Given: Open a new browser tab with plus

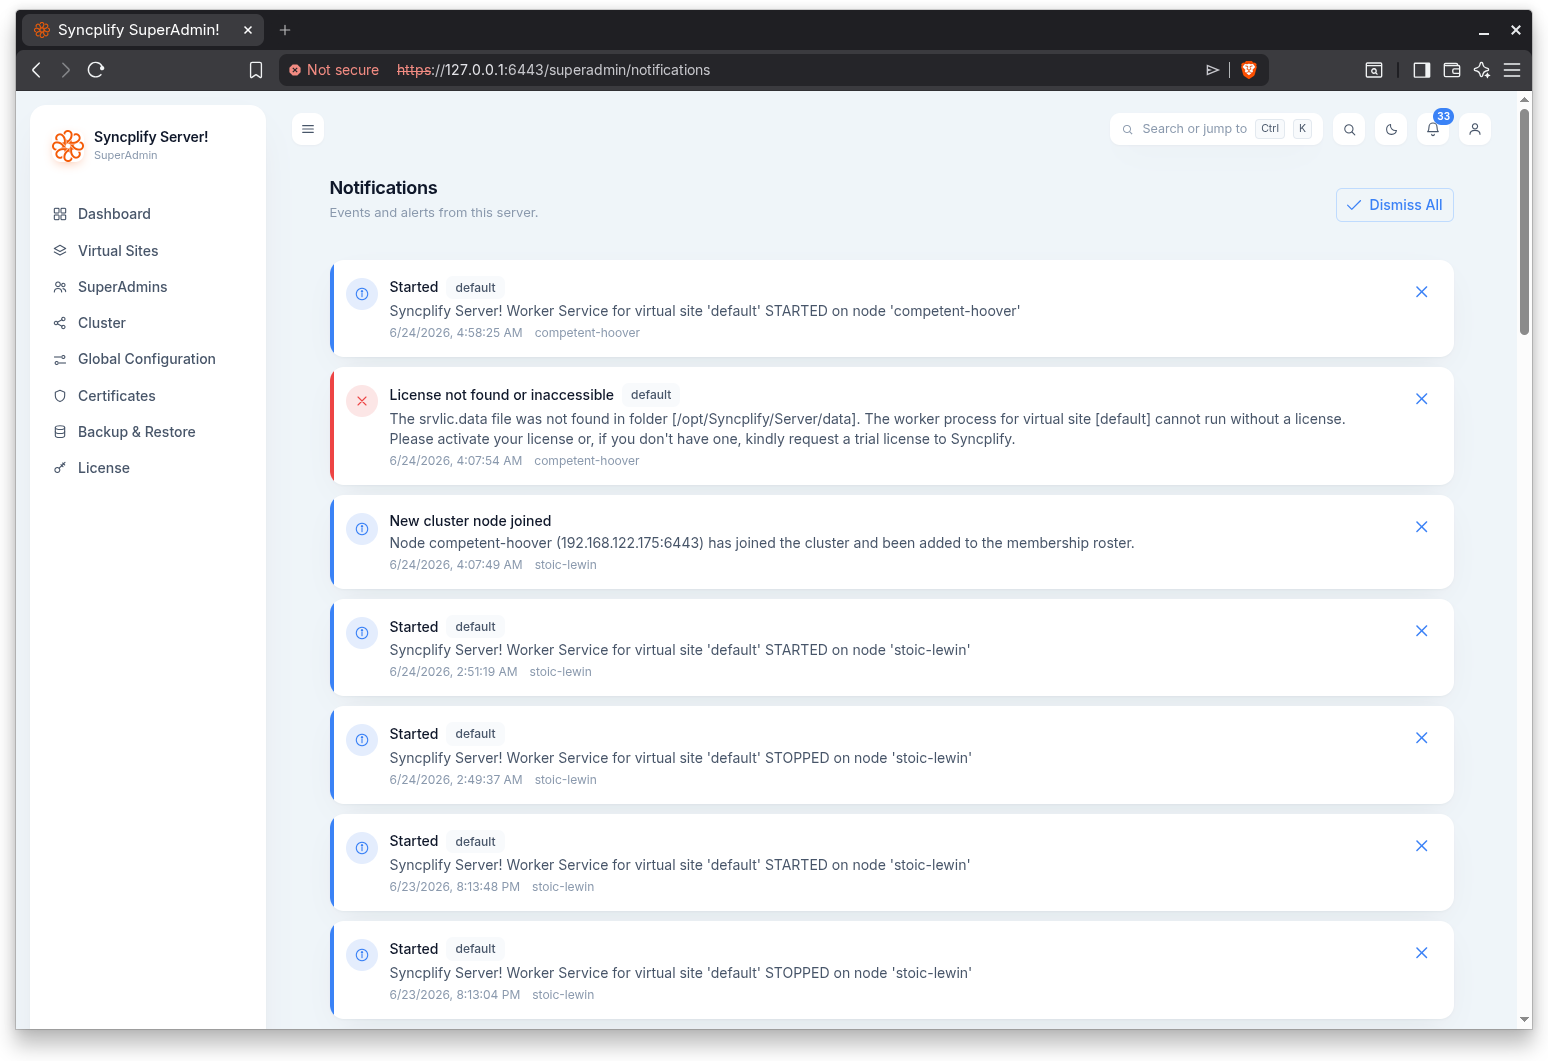Looking at the screenshot, I should pos(285,30).
